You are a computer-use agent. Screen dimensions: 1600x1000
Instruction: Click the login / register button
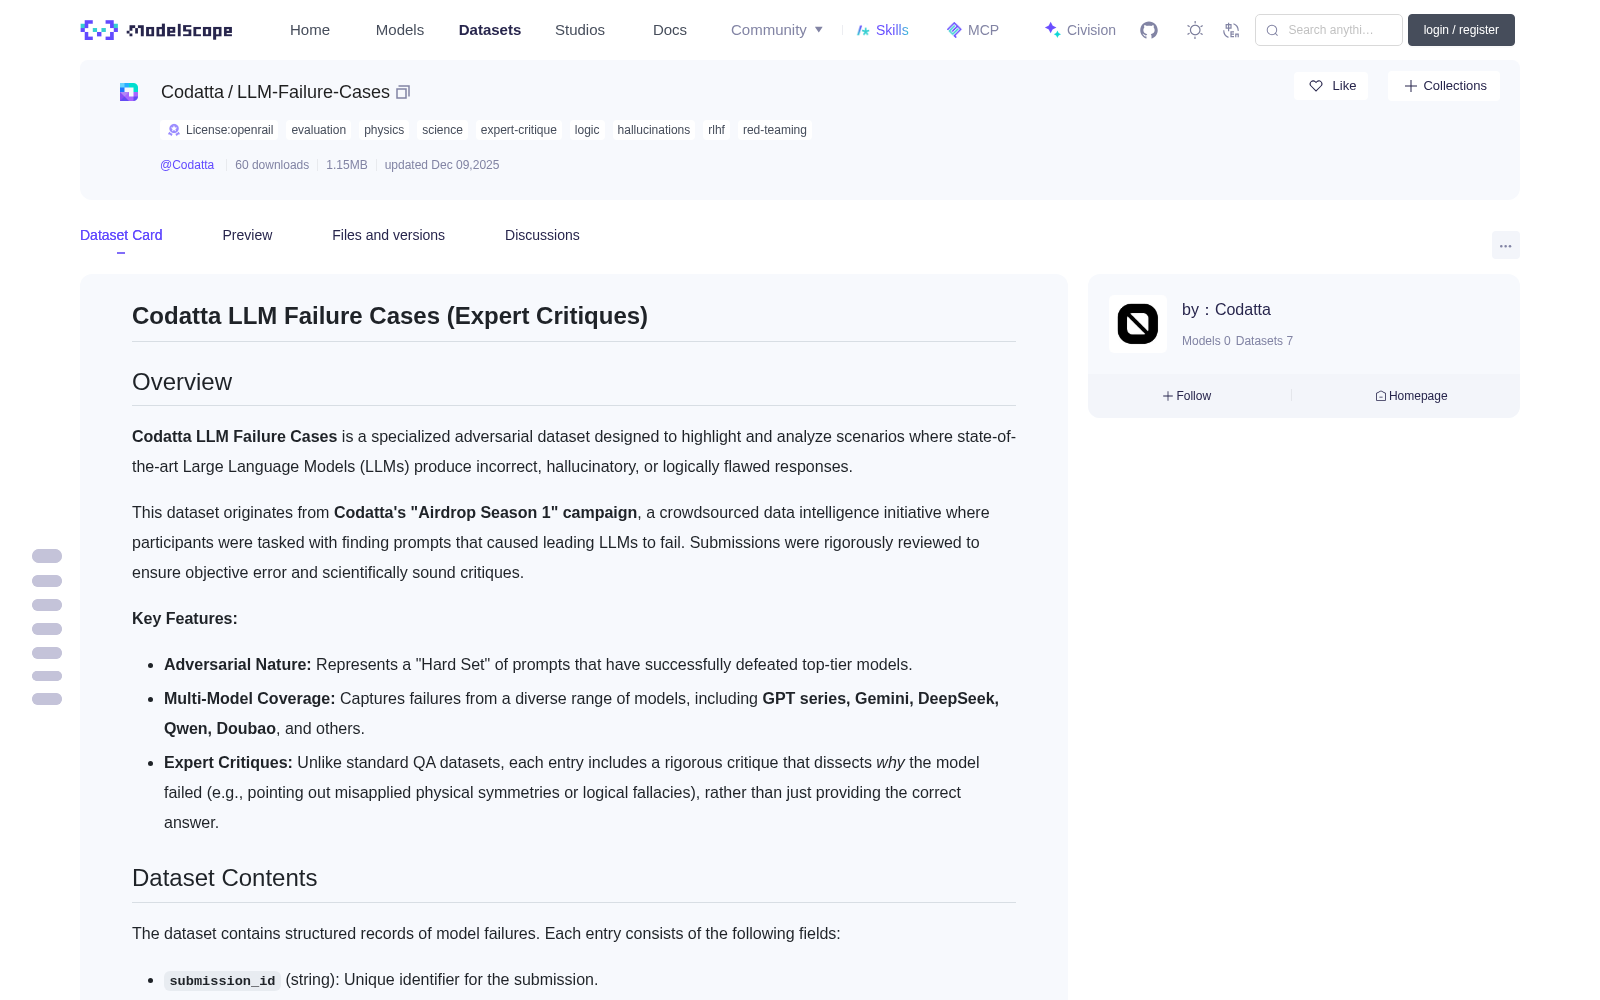tap(1461, 30)
